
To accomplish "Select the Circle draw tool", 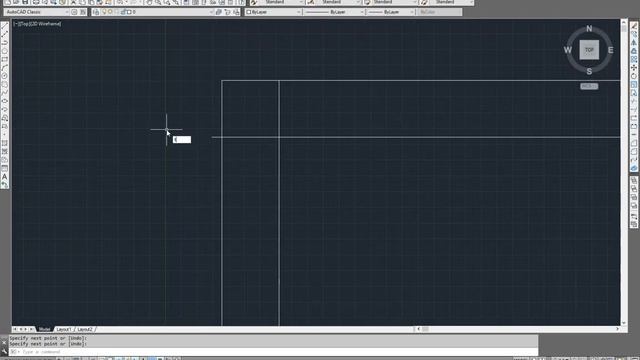I will coord(4,76).
